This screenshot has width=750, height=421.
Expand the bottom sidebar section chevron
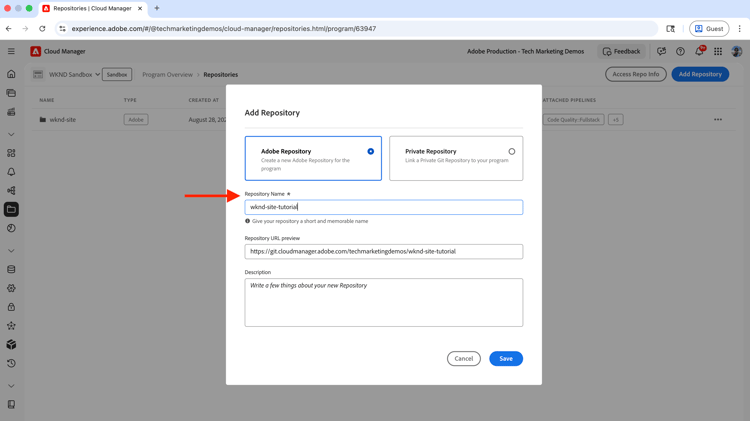click(11, 386)
